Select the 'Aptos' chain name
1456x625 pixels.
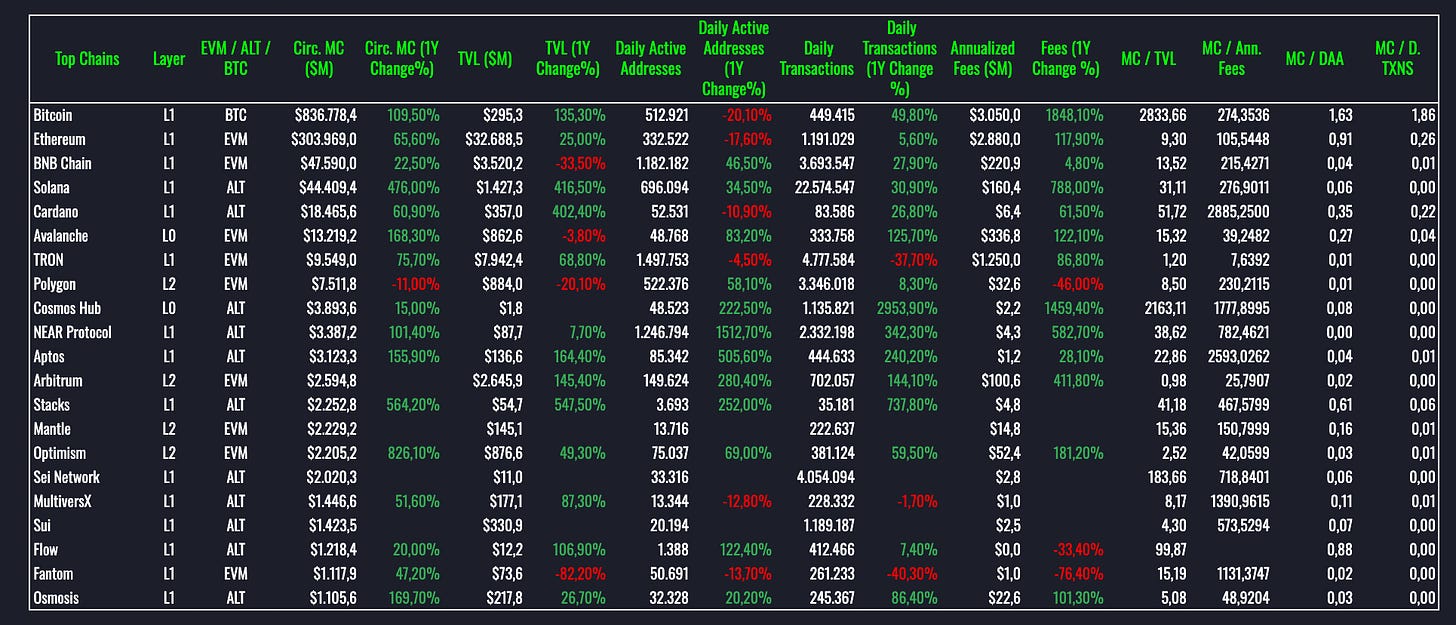(x=50, y=357)
